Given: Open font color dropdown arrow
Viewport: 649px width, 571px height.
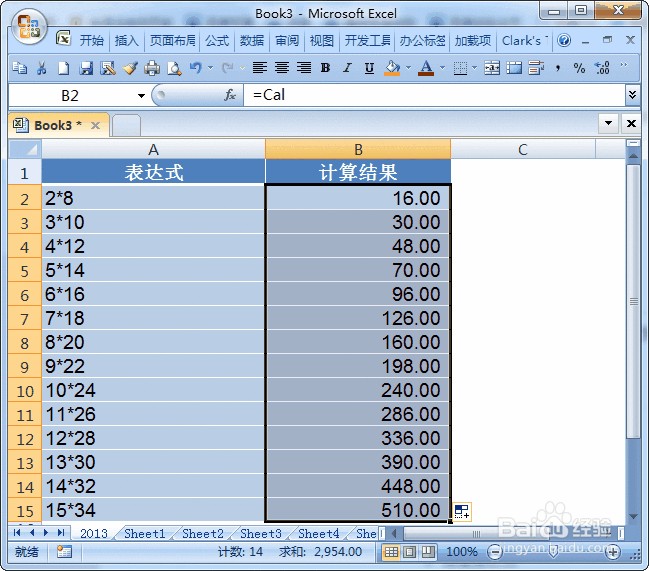Looking at the screenshot, I should pyautogui.click(x=442, y=67).
